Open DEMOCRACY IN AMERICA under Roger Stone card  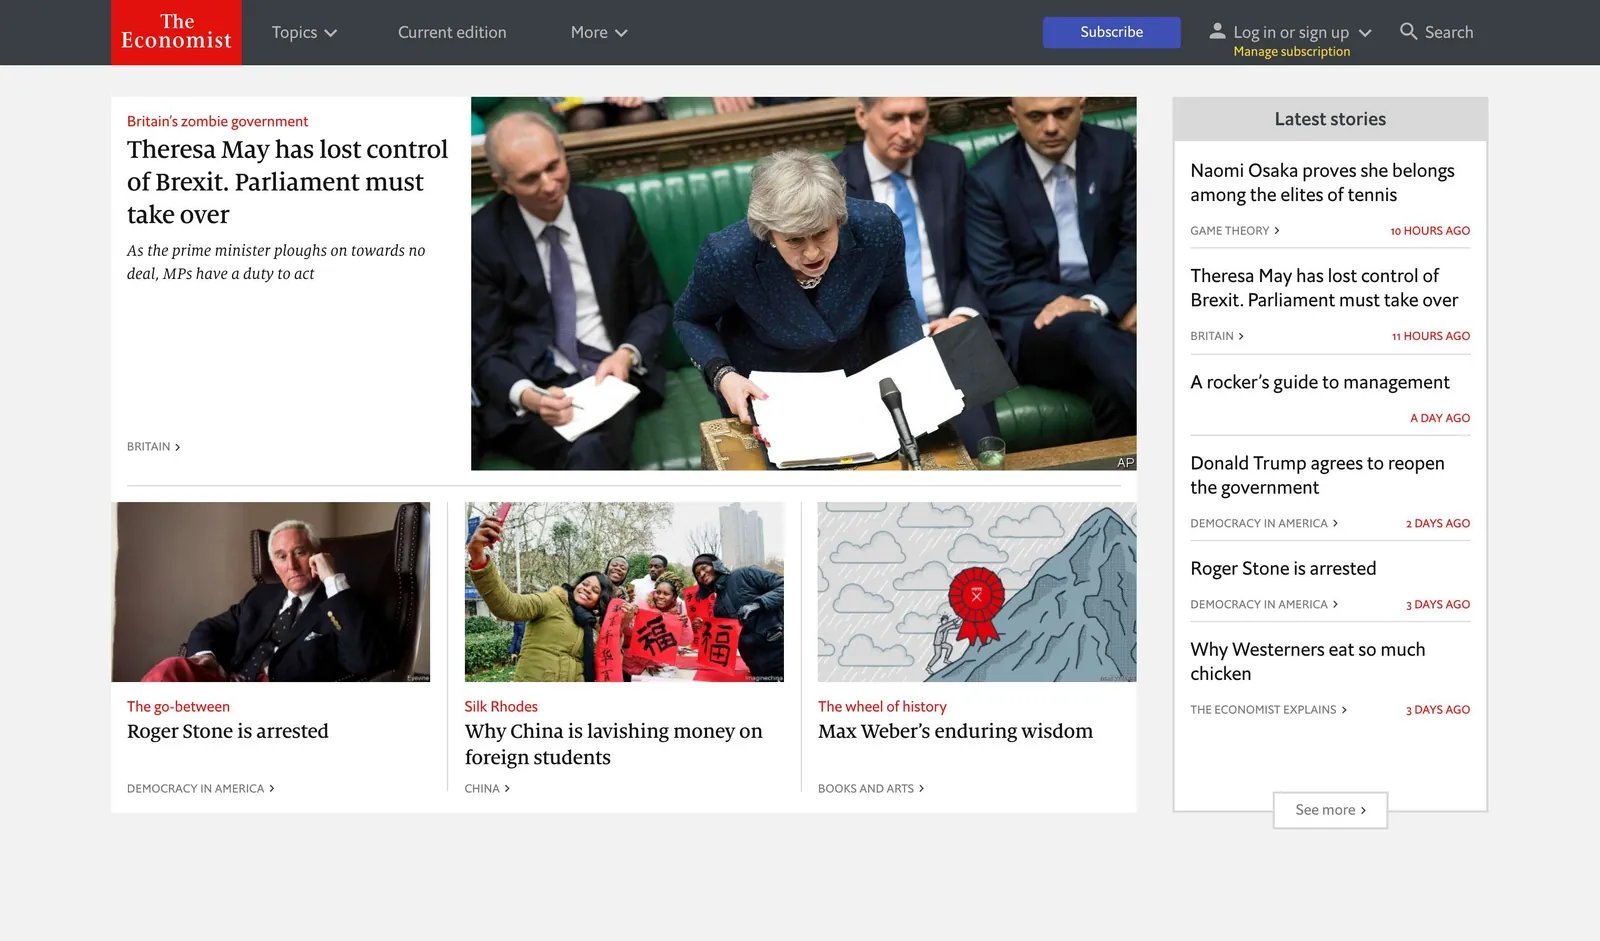tap(200, 789)
